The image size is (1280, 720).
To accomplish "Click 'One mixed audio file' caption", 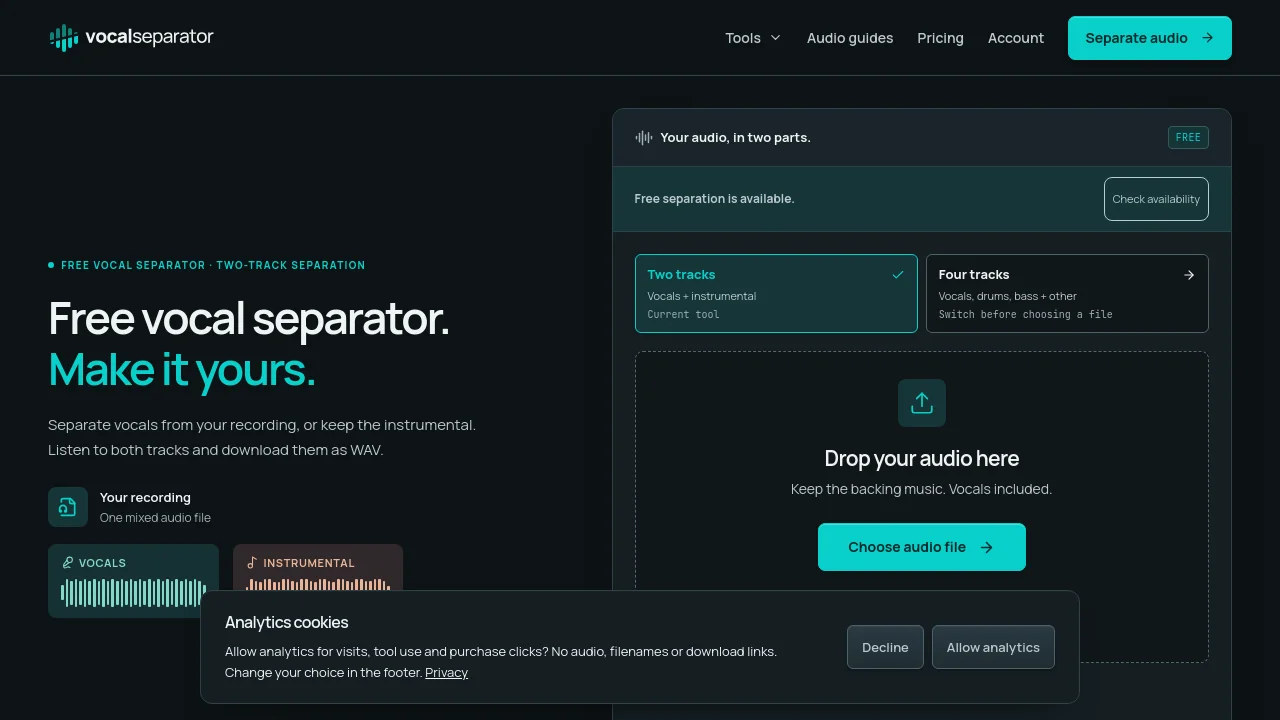I will [x=155, y=518].
